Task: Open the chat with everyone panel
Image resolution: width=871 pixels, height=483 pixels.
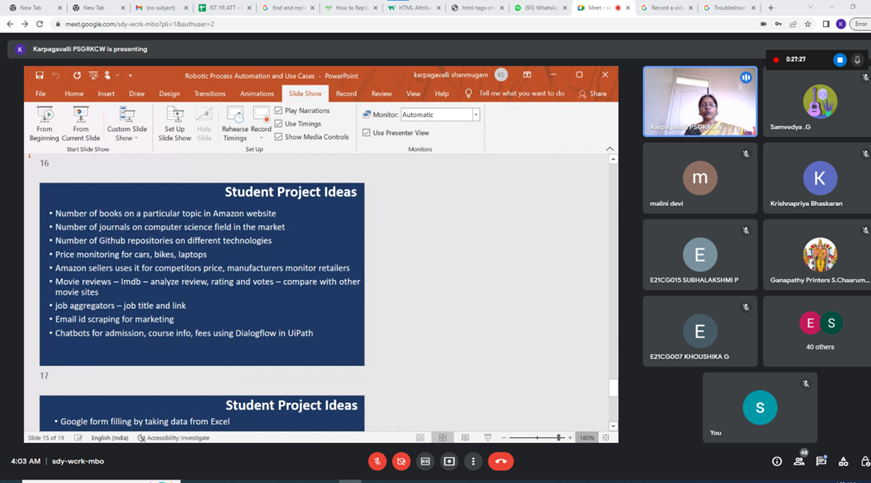Action: click(821, 461)
